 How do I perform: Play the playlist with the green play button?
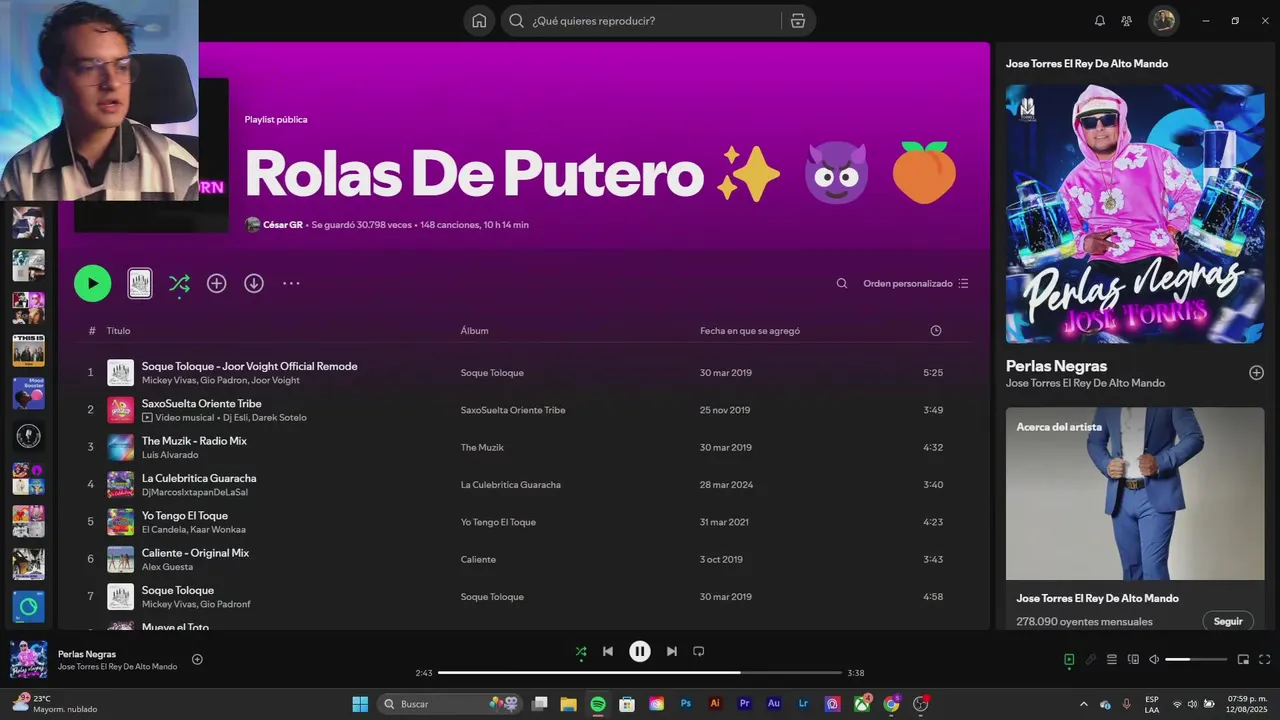point(92,283)
